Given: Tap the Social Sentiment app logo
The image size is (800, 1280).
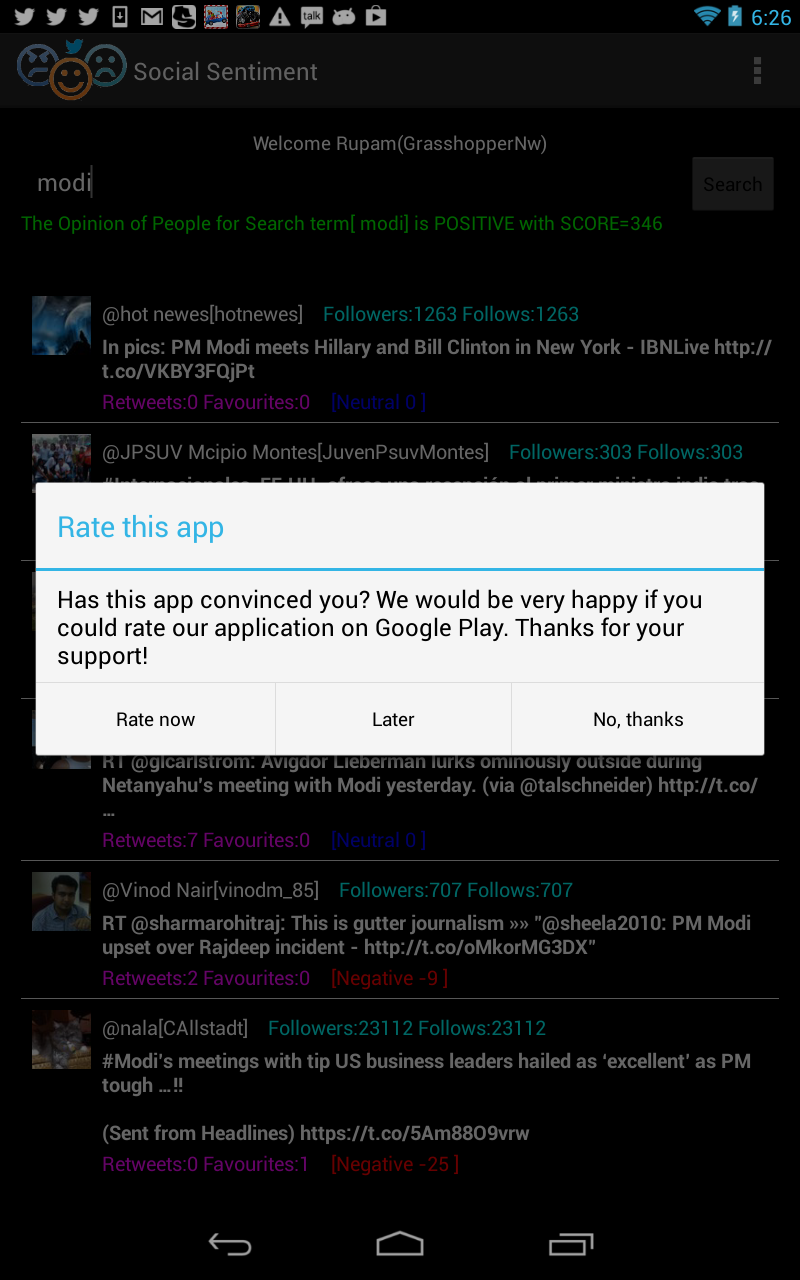Looking at the screenshot, I should coord(71,70).
